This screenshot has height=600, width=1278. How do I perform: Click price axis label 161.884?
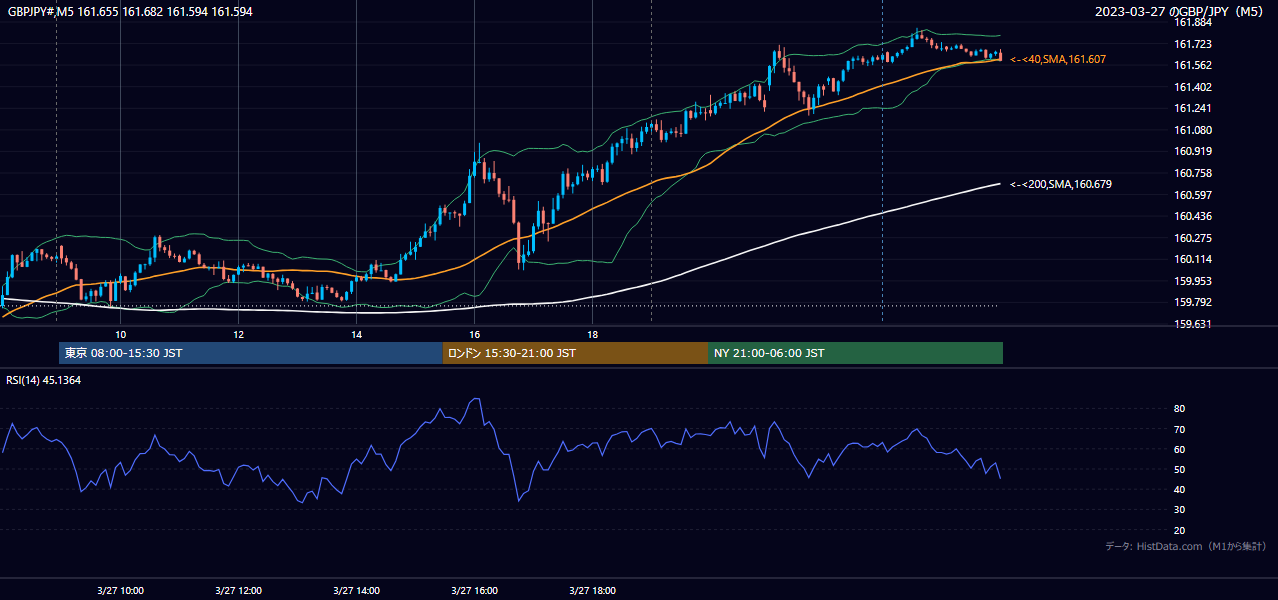(1193, 22)
